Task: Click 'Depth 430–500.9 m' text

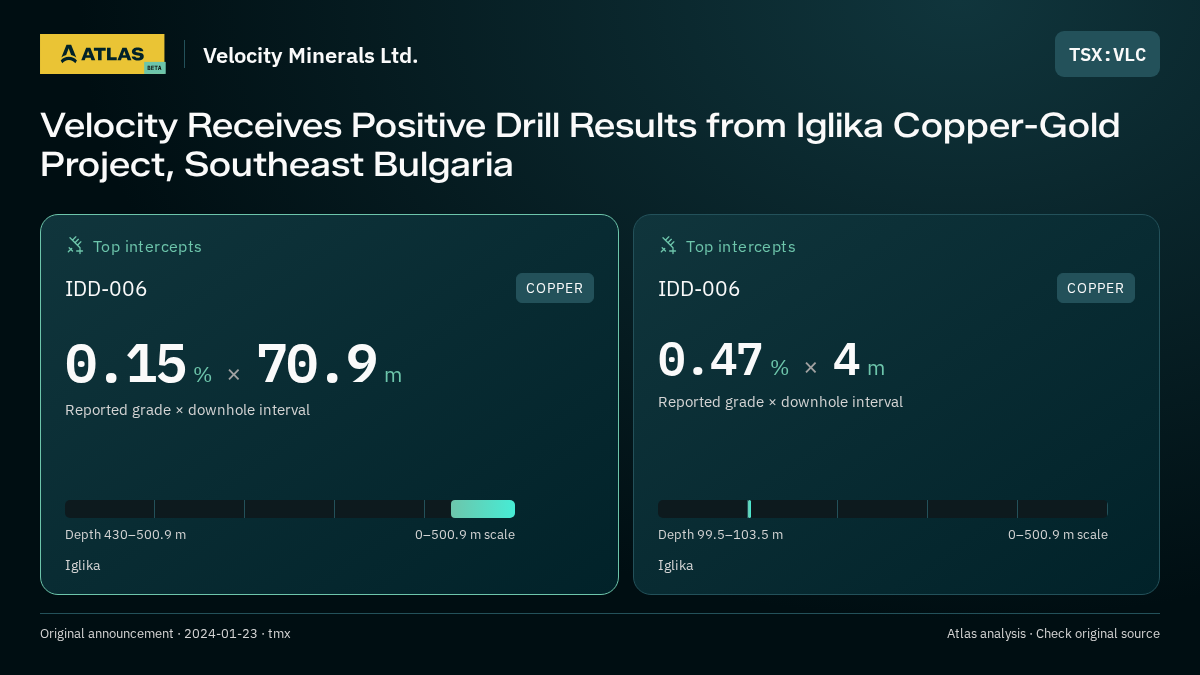Action: click(125, 535)
